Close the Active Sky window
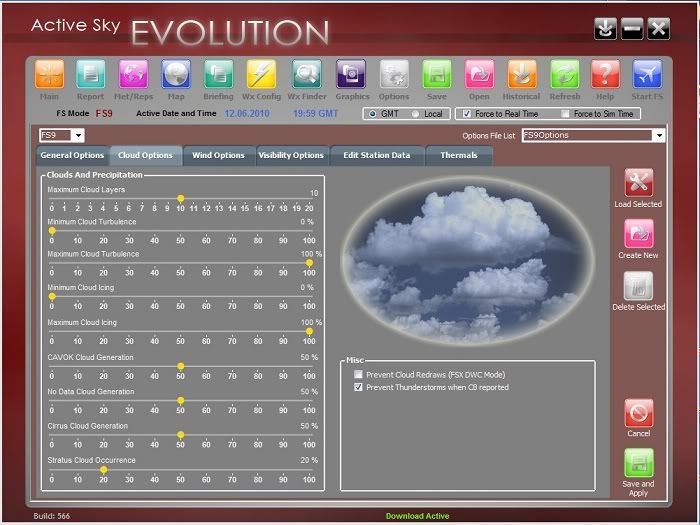 659,29
